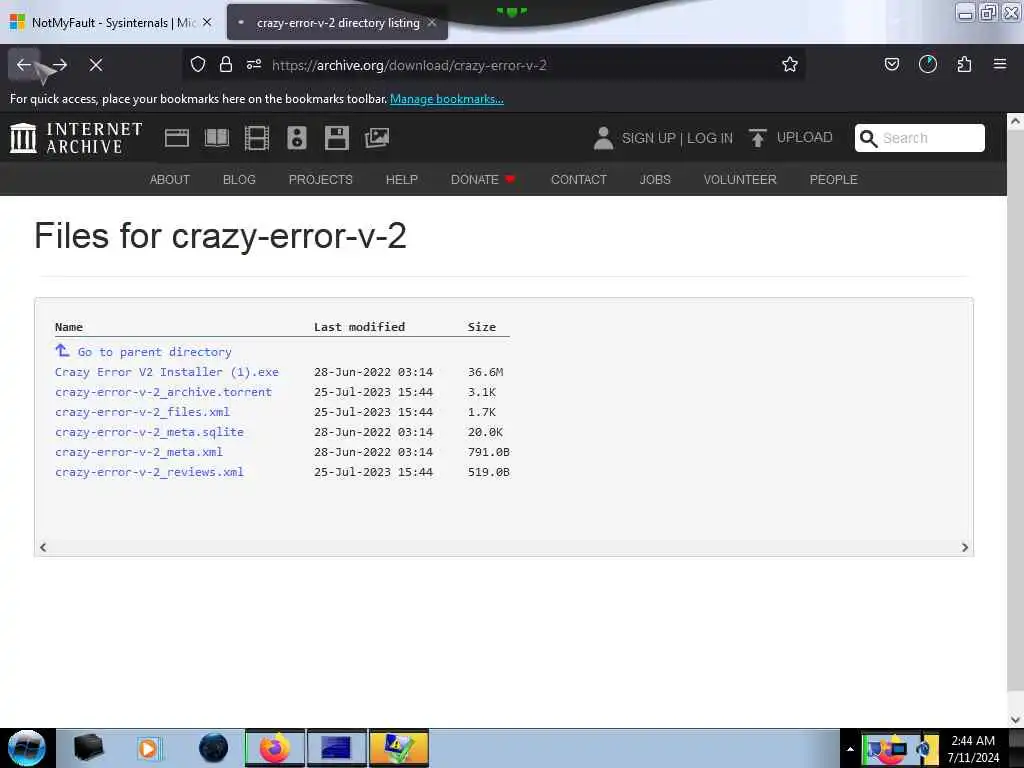Open the Software floppy disk icon

click(x=337, y=138)
